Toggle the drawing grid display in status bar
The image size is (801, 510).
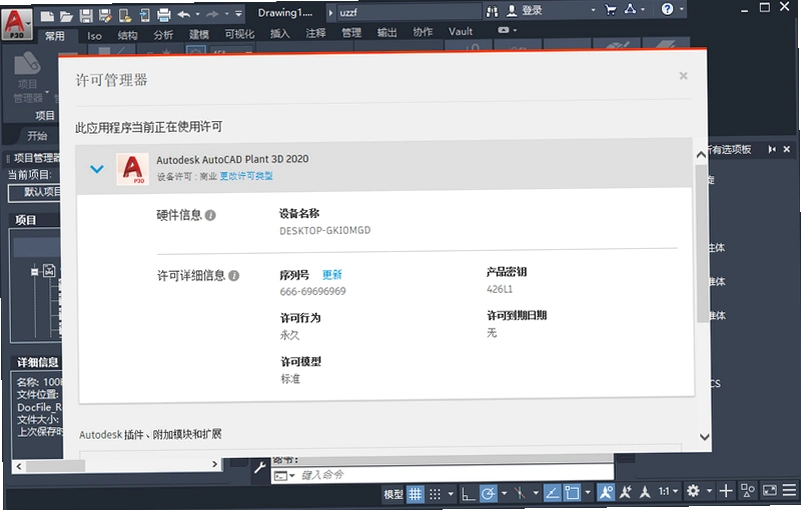[415, 494]
